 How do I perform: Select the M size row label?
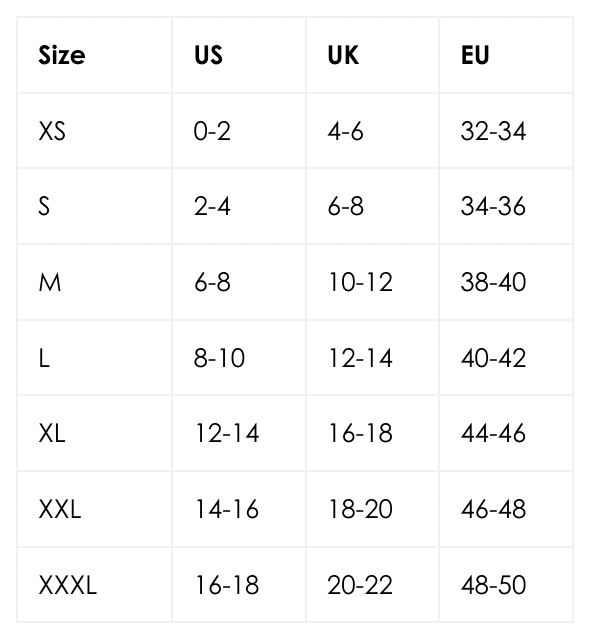coord(50,283)
